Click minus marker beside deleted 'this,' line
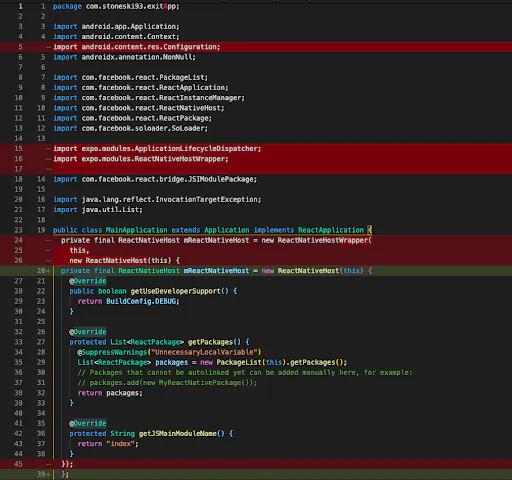The image size is (512, 480). click(48, 250)
